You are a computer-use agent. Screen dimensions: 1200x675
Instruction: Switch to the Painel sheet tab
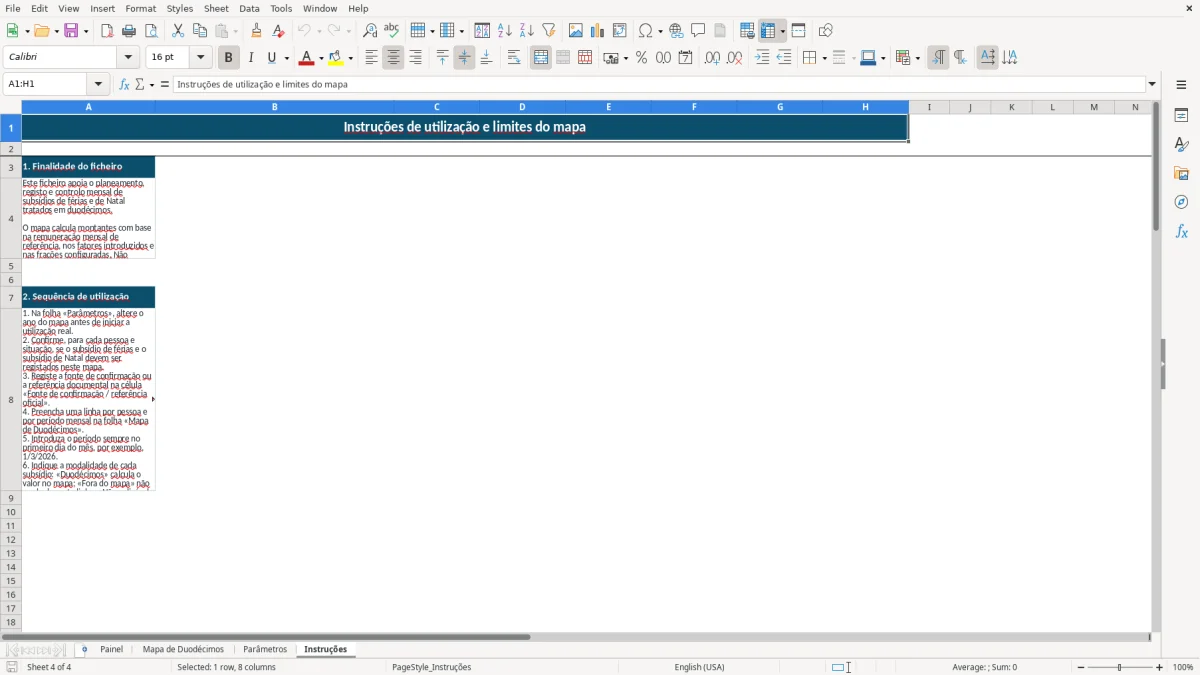coord(112,649)
